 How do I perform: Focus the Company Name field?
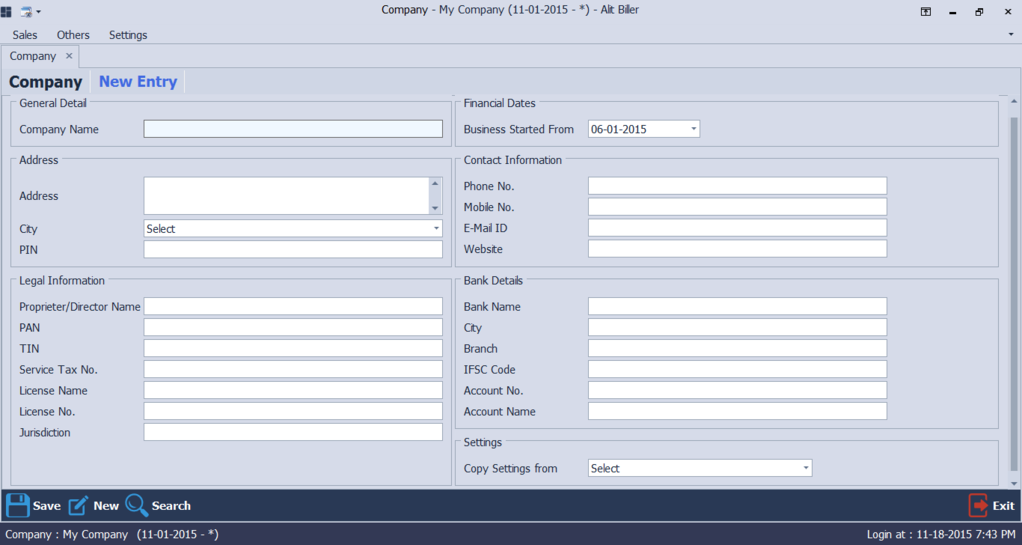pyautogui.click(x=293, y=129)
